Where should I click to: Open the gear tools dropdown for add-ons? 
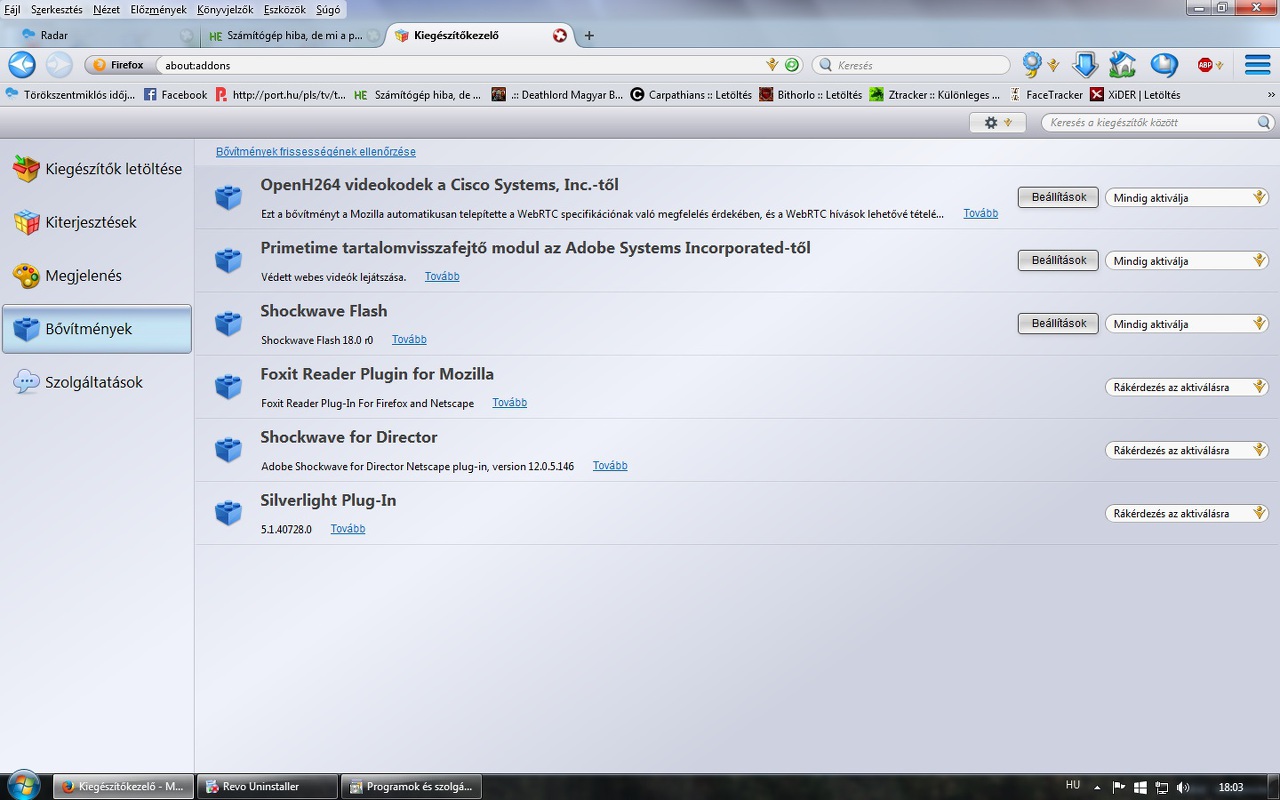[x=997, y=122]
